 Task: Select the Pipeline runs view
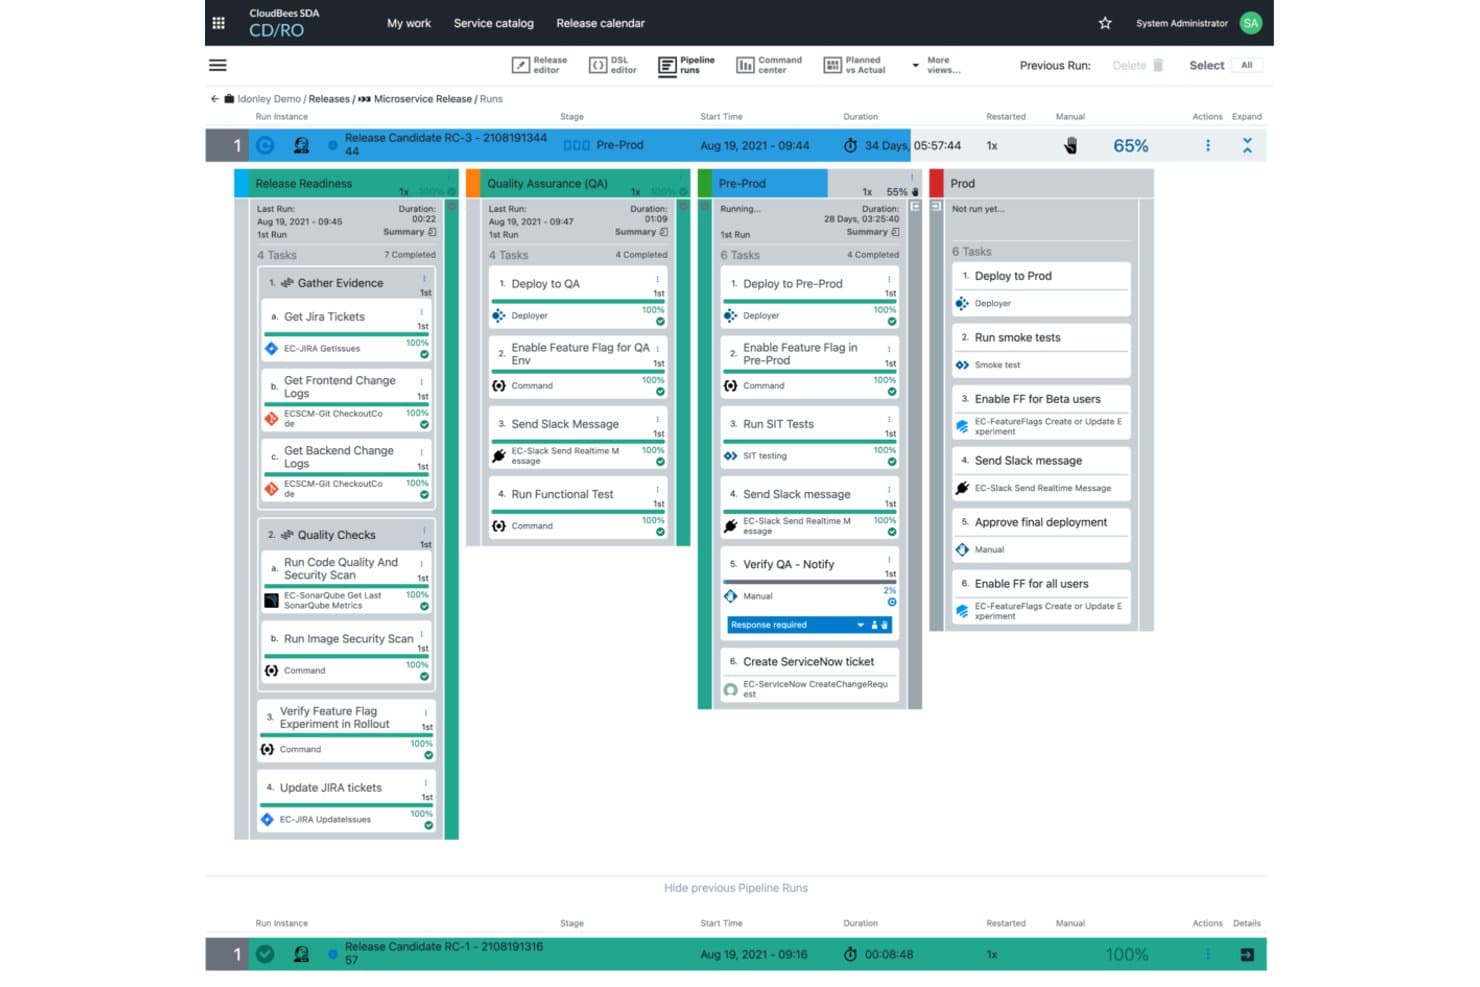(x=687, y=65)
